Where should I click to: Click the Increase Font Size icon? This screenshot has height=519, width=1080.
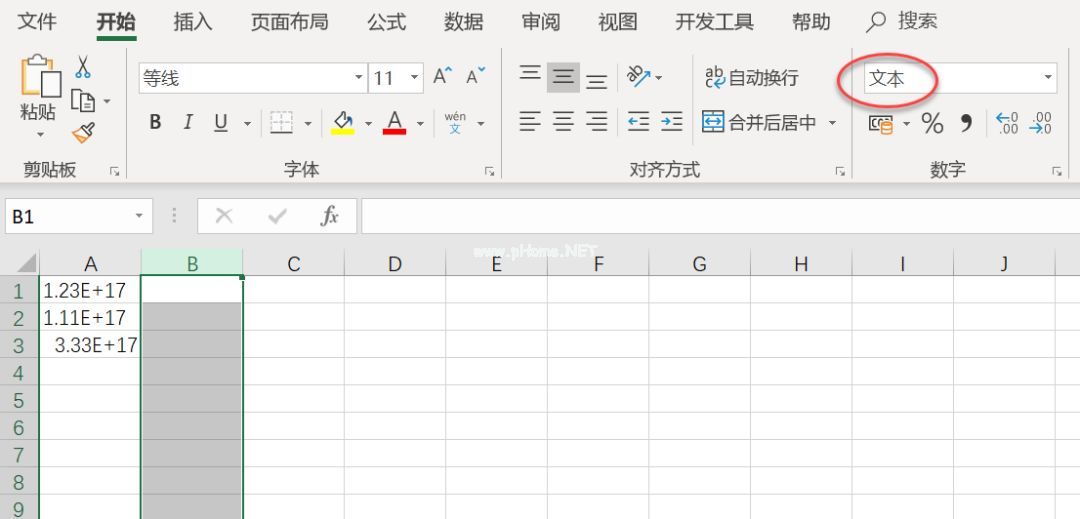[x=442, y=77]
